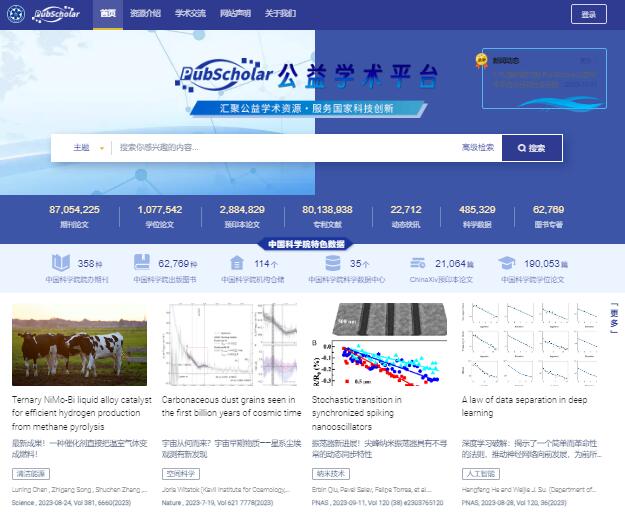The image size is (625, 518).
Task: Open the Carbonaceous dust grains article title
Action: tap(231, 406)
